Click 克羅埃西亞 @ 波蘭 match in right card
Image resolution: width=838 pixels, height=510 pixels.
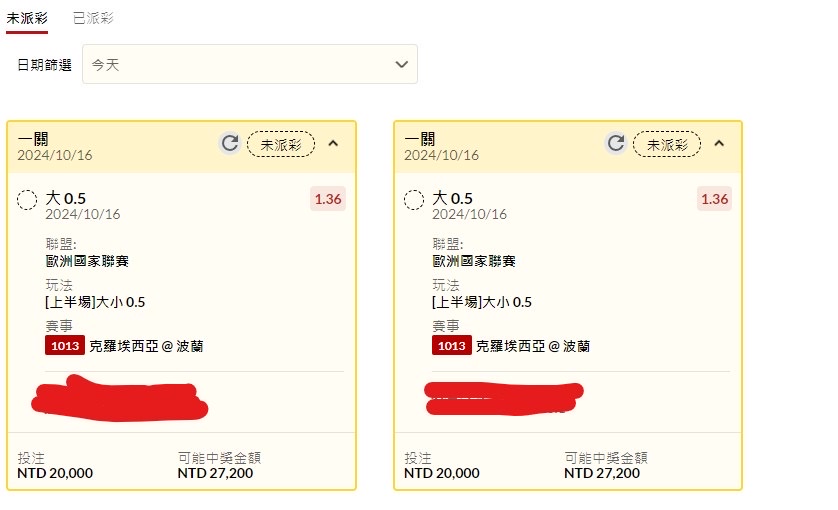click(x=533, y=346)
